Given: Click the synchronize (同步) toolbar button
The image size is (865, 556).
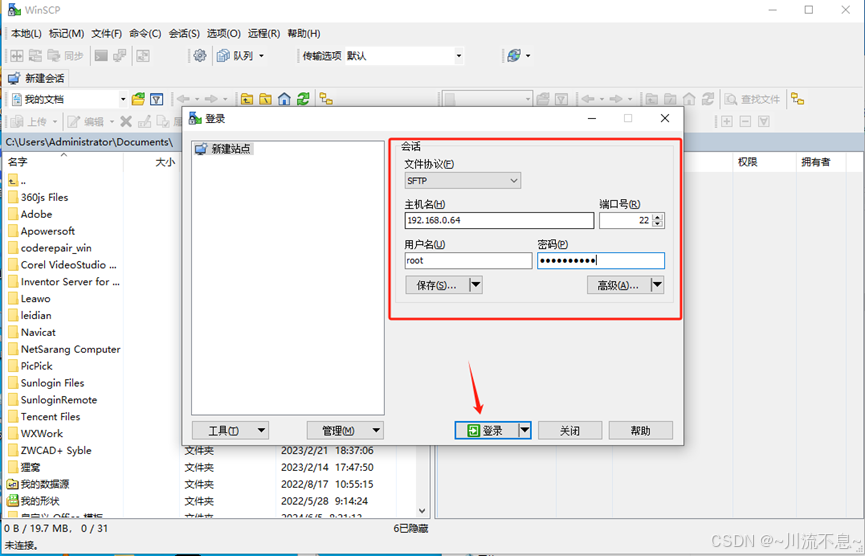Looking at the screenshot, I should (65, 55).
